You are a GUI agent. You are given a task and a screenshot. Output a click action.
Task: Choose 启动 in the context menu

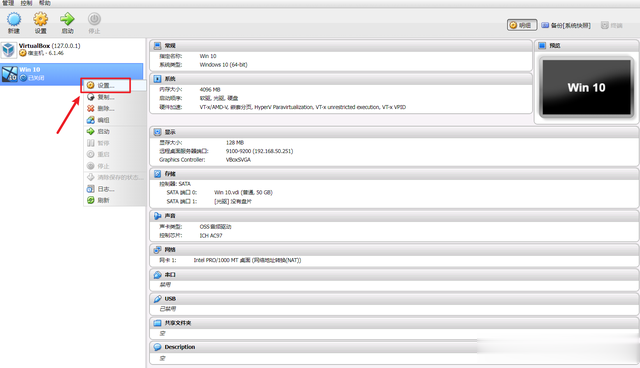tap(115, 131)
